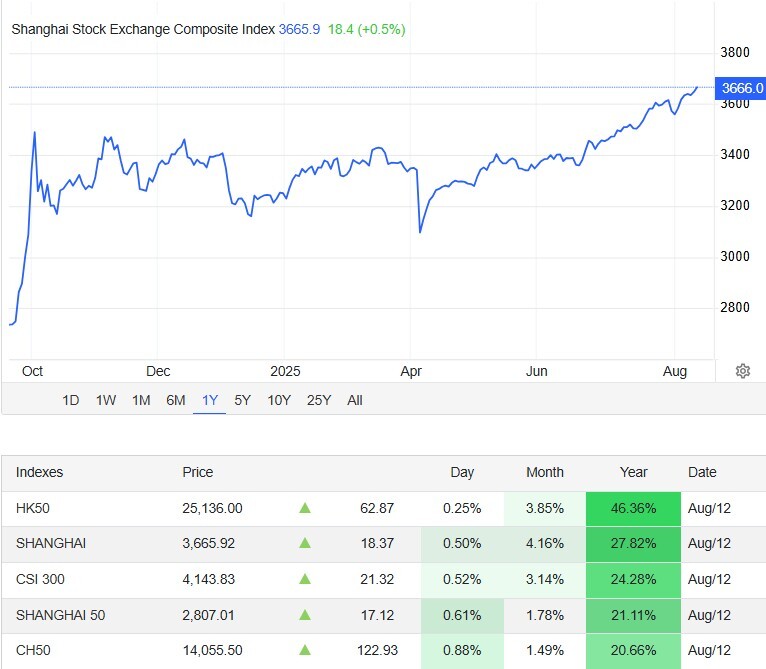Open the SHANGHAI 50 index link
Screen dimensions: 766x669
tap(61, 615)
